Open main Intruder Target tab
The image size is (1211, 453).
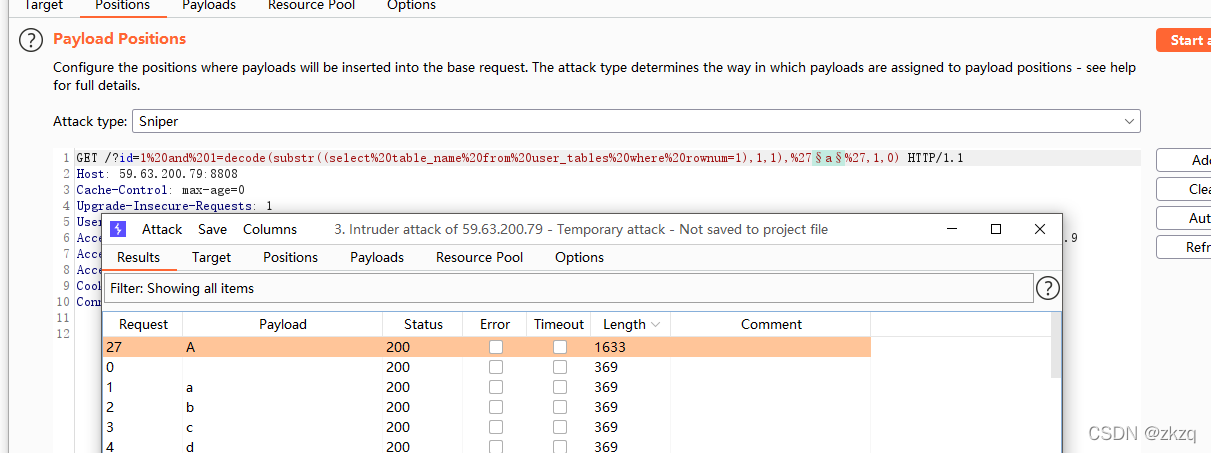(x=43, y=5)
